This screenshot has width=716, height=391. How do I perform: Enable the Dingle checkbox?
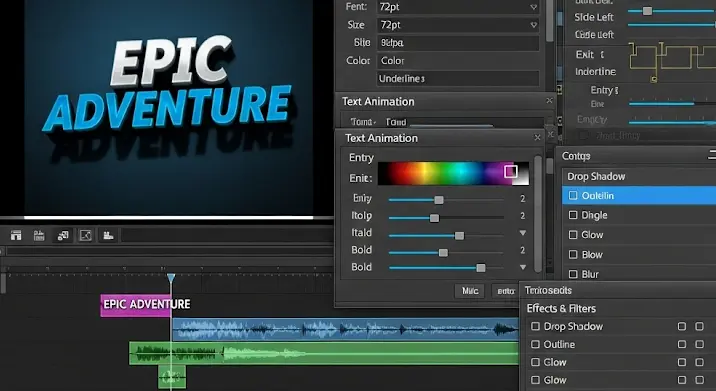click(x=573, y=215)
